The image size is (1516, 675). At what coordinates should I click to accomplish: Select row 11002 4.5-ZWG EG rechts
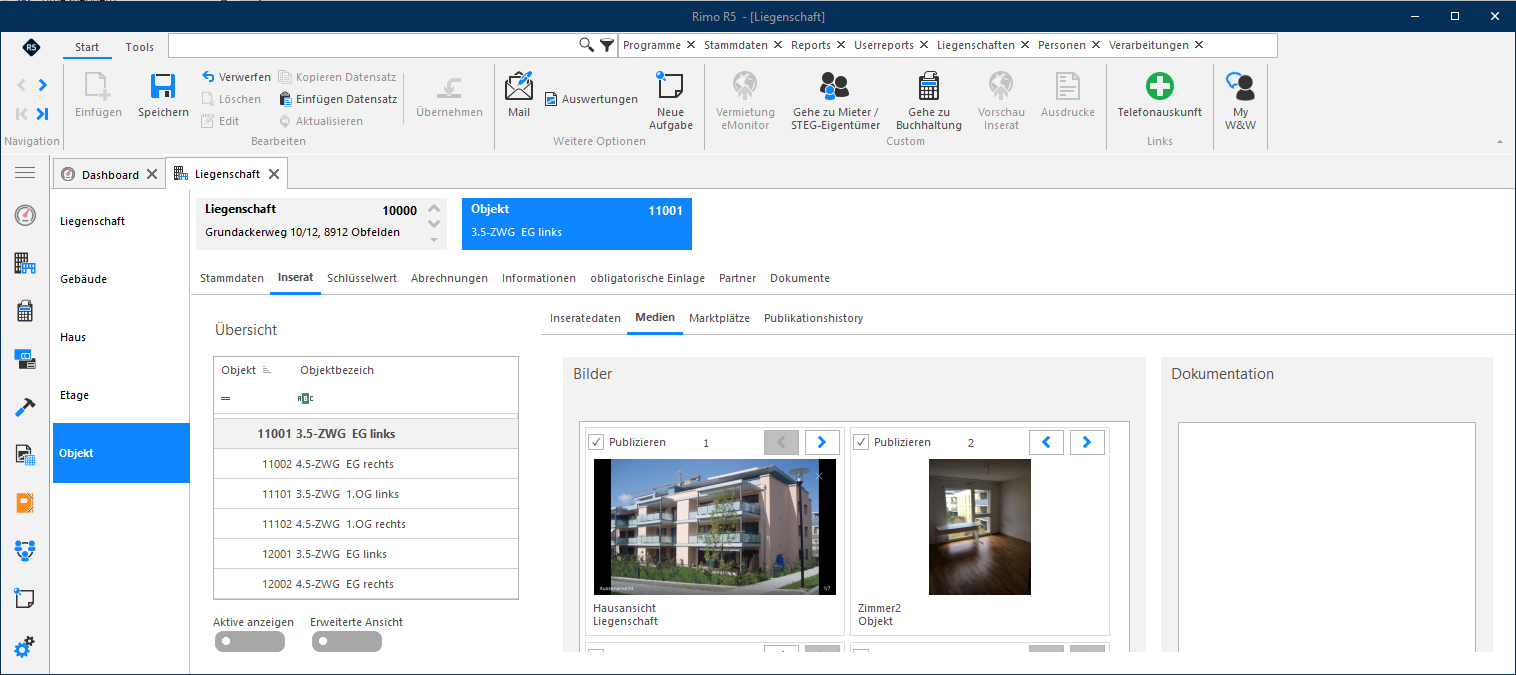(x=366, y=464)
